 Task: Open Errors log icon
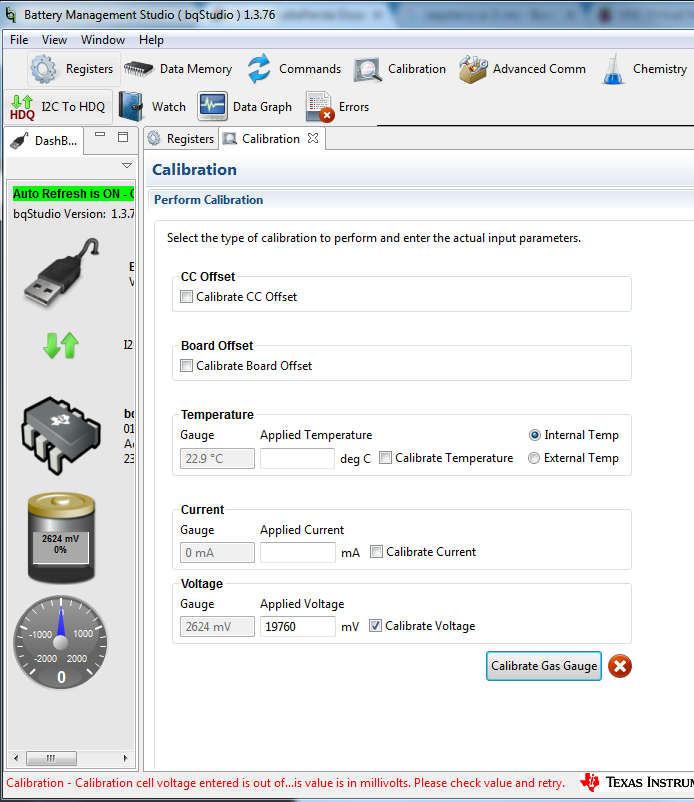(320, 107)
